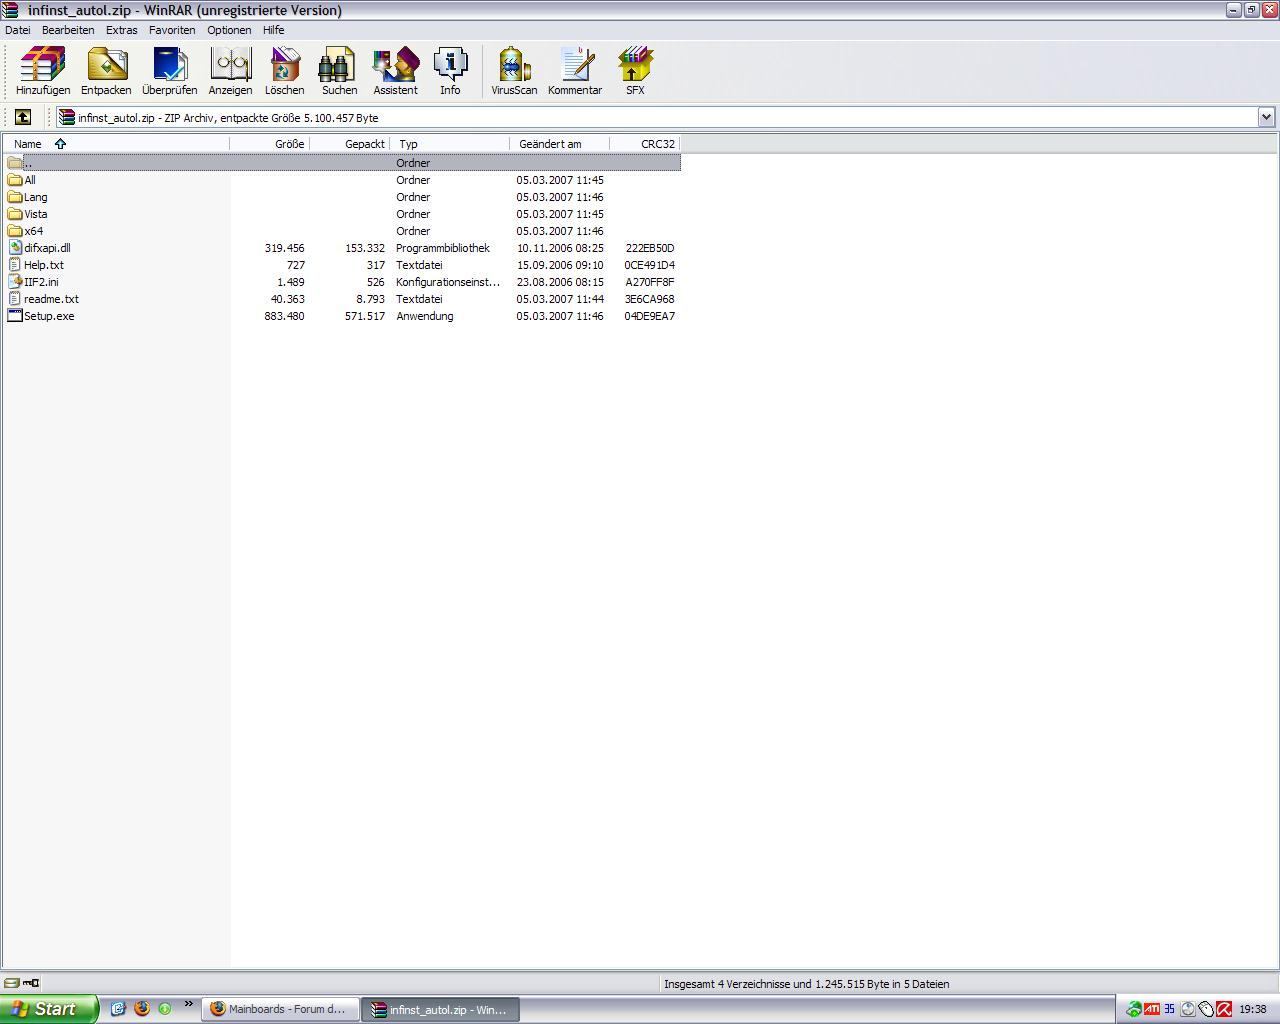Click the system tray clock 19:38
This screenshot has height=1024, width=1280.
tap(1253, 1009)
